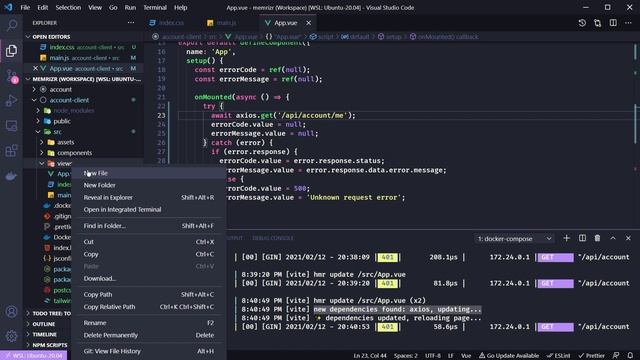Screen dimensions: 640x360
Task: Select Delete Permanently from context menu
Action: point(149,335)
